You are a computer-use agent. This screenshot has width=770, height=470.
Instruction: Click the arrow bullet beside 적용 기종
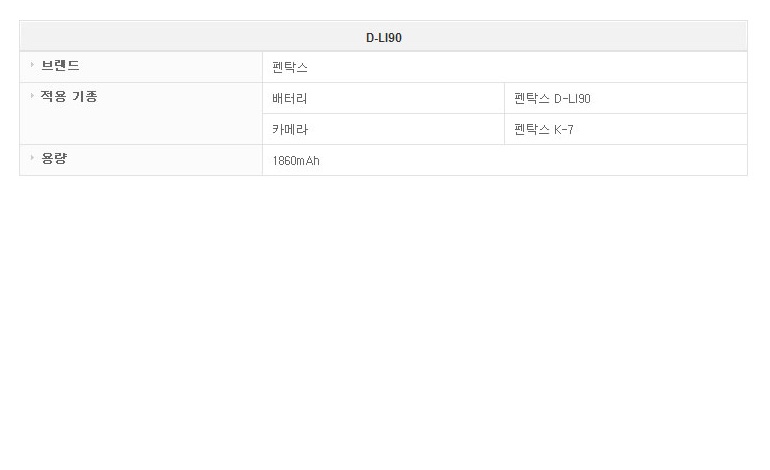click(32, 96)
